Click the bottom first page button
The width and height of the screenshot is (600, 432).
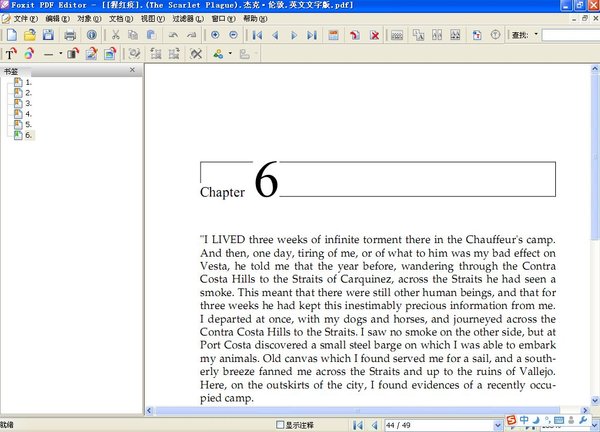pyautogui.click(x=358, y=425)
